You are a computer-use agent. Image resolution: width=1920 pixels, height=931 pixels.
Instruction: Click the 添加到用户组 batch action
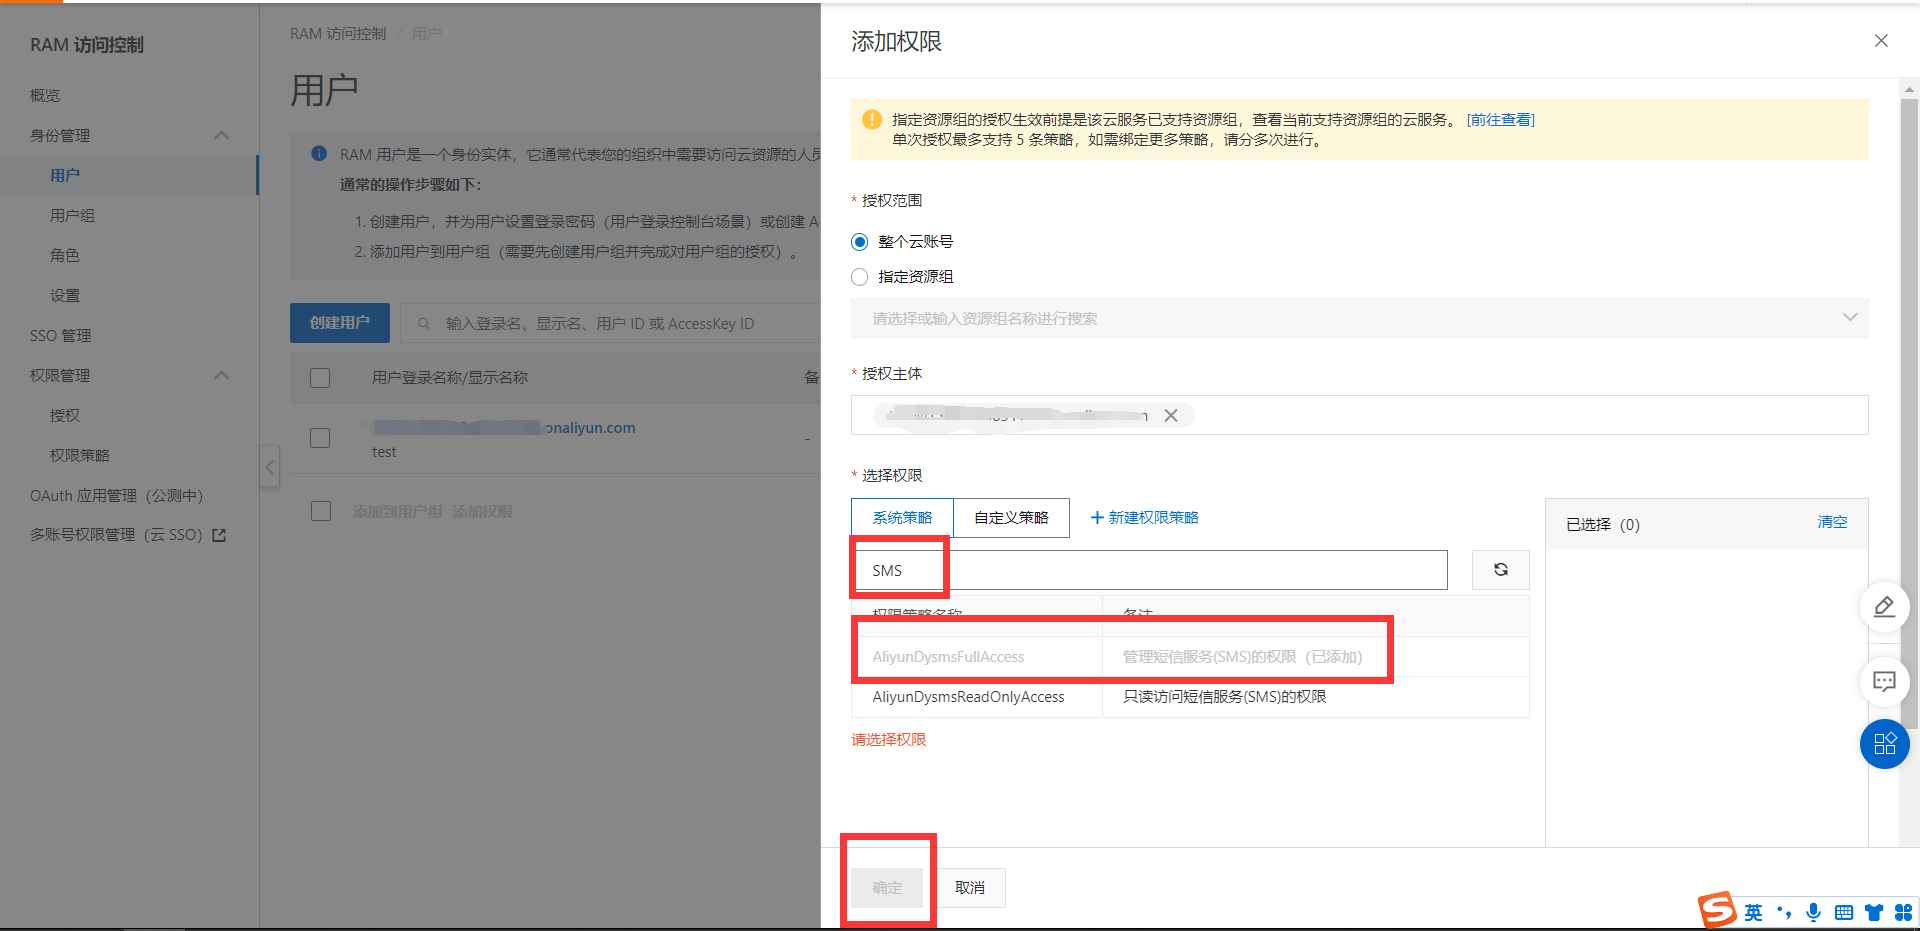(x=397, y=511)
